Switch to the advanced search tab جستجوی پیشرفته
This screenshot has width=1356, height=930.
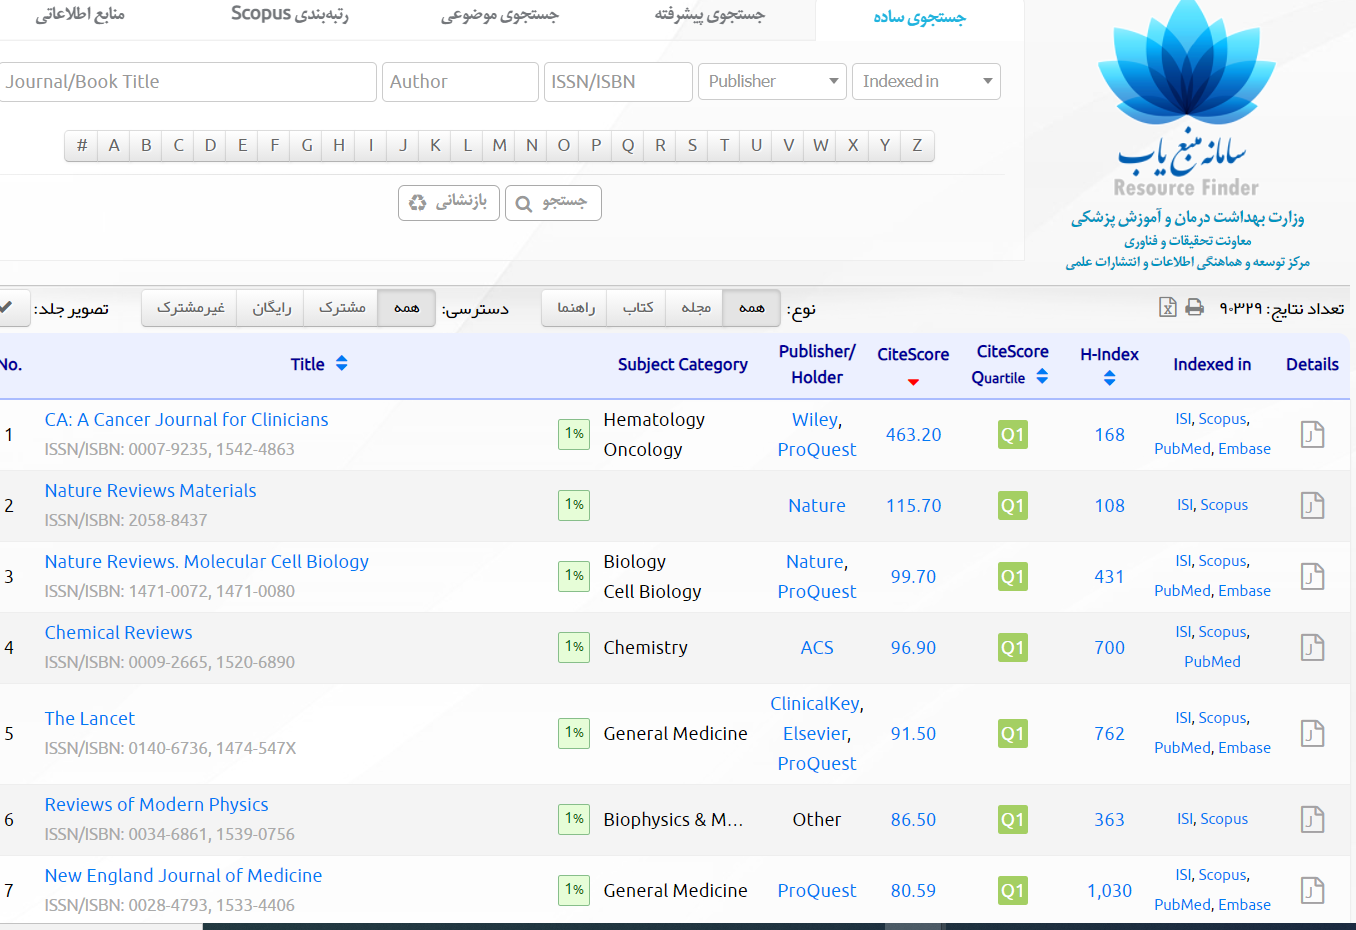(x=709, y=15)
